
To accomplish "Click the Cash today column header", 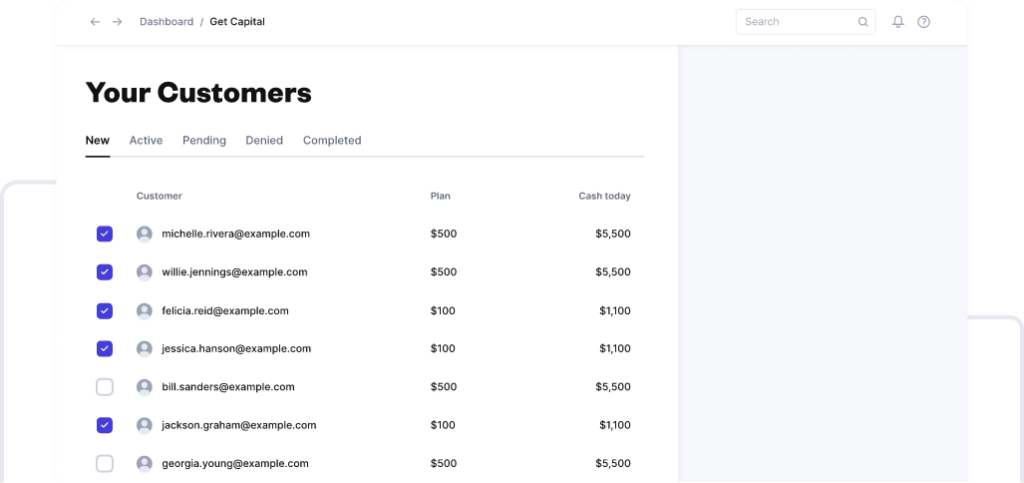I will click(x=604, y=196).
